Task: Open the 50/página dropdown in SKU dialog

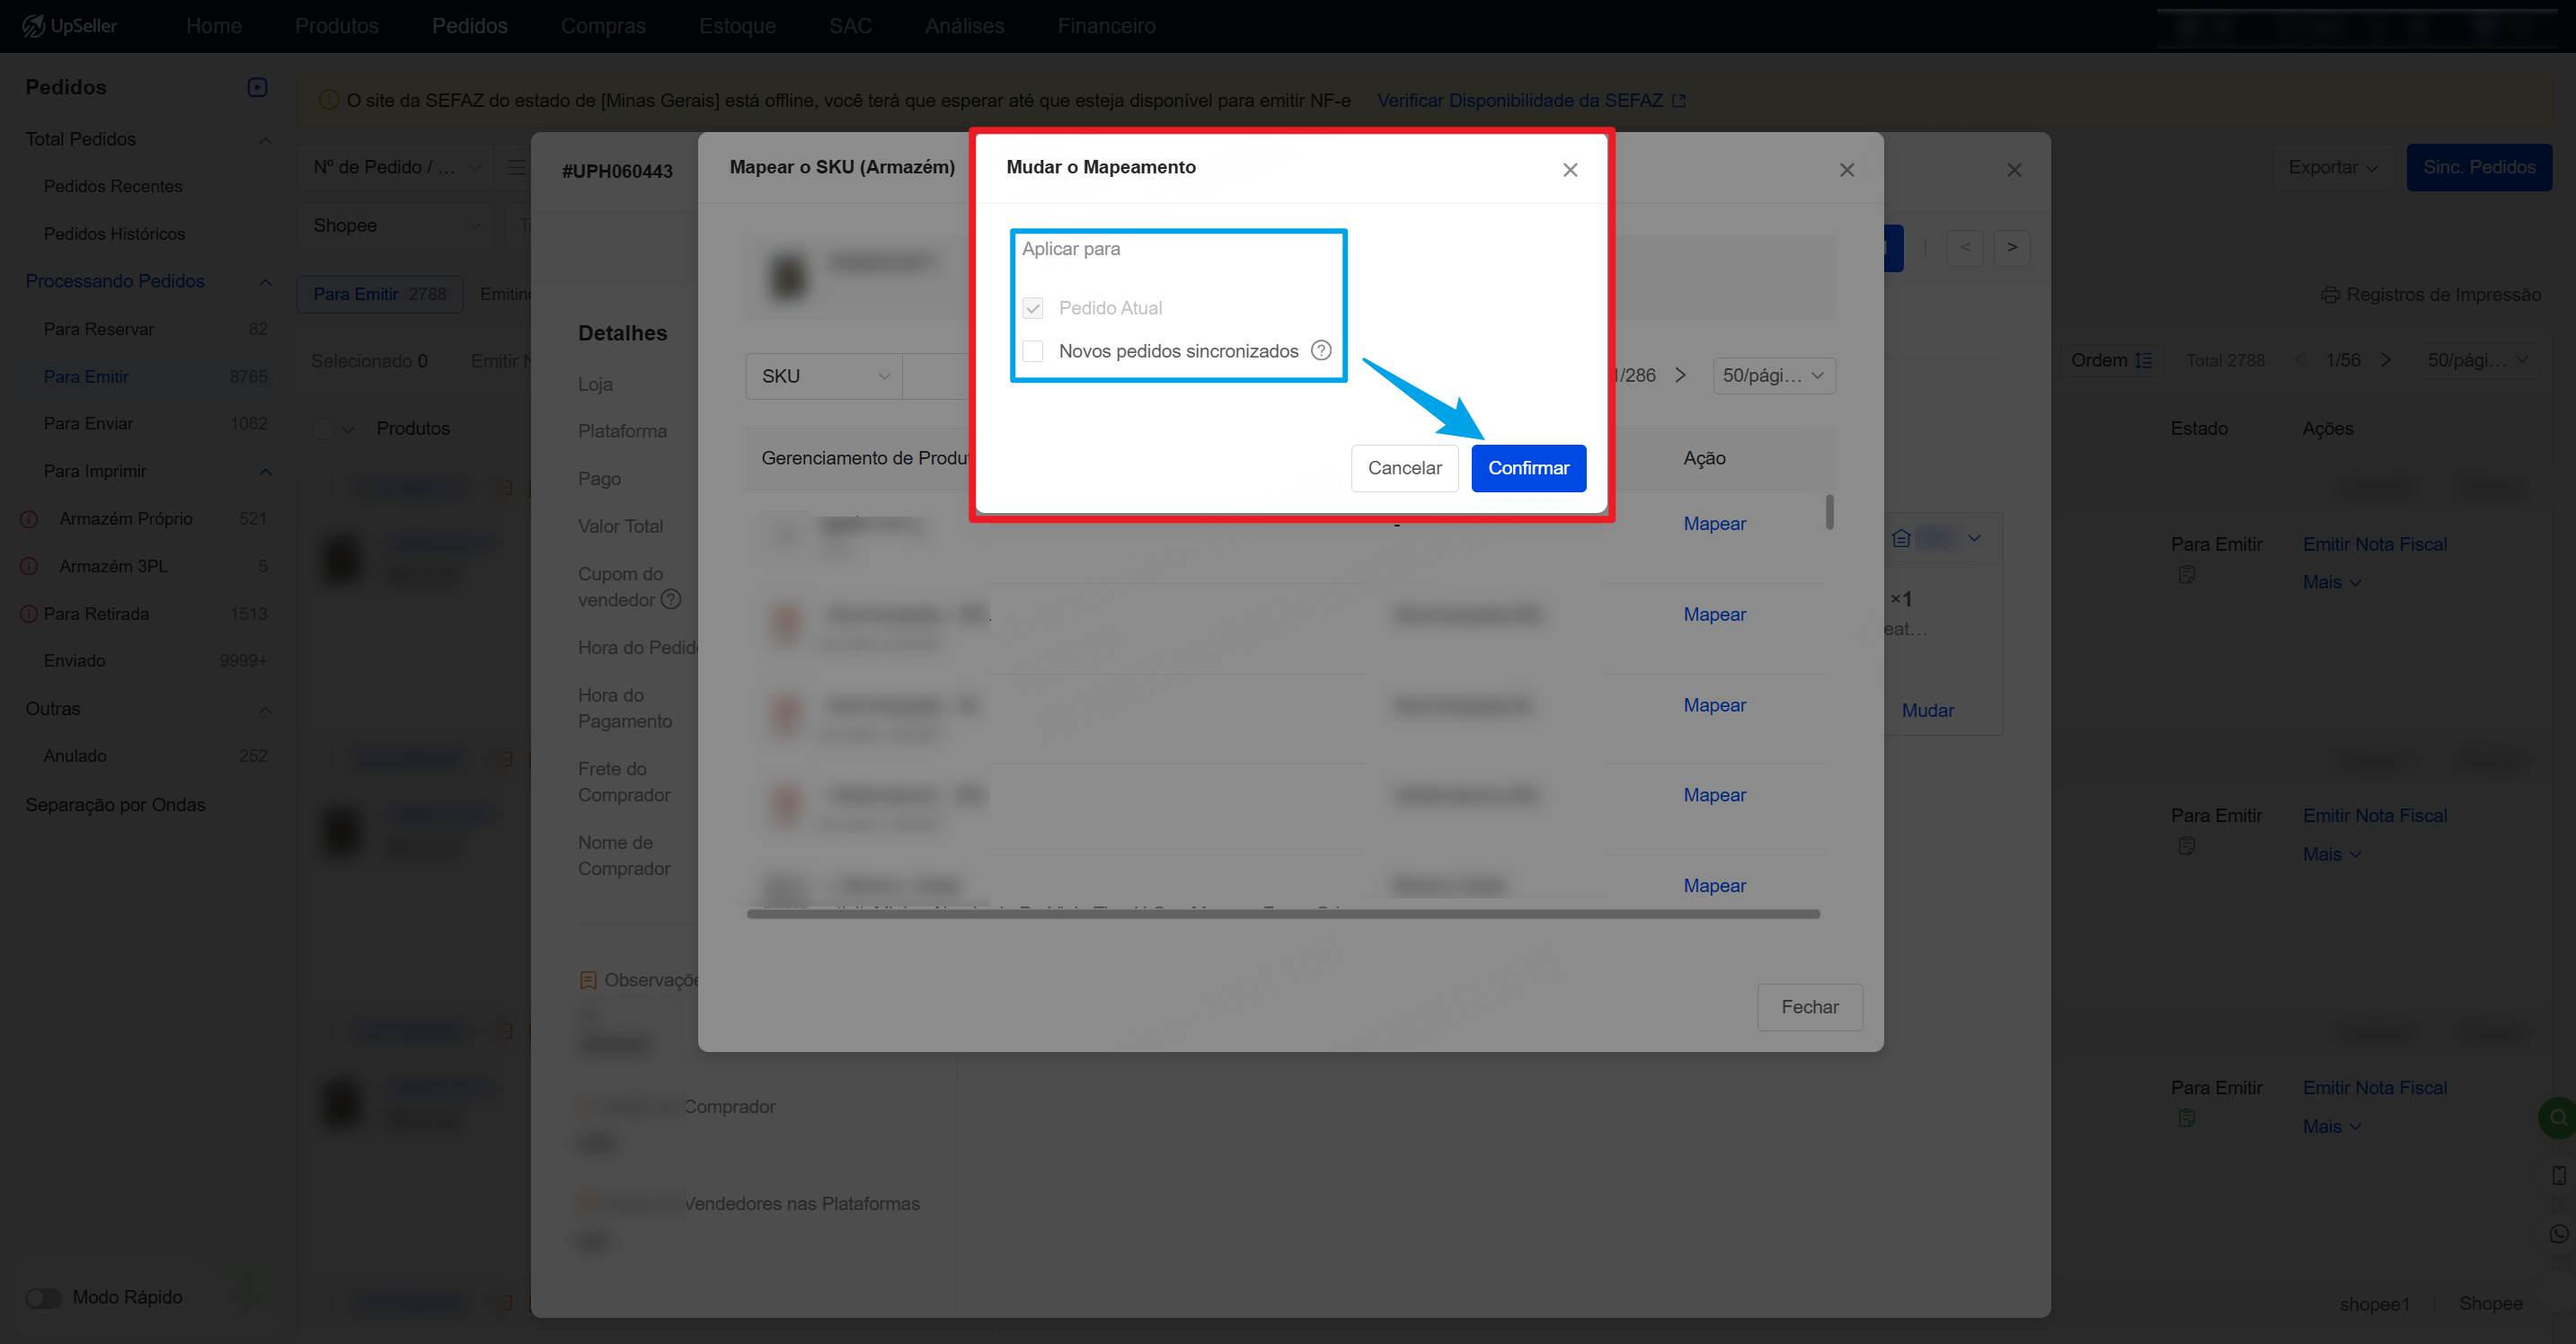Action: tap(1773, 376)
